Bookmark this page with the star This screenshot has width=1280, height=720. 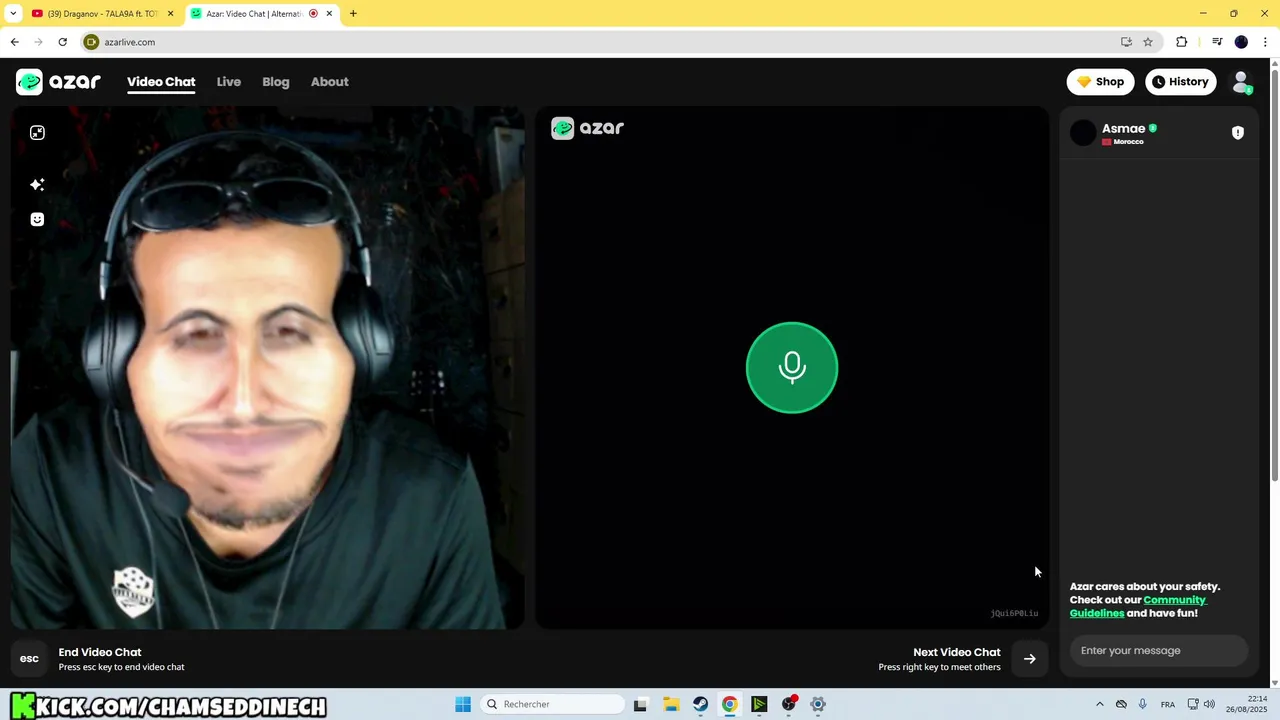click(x=1148, y=42)
